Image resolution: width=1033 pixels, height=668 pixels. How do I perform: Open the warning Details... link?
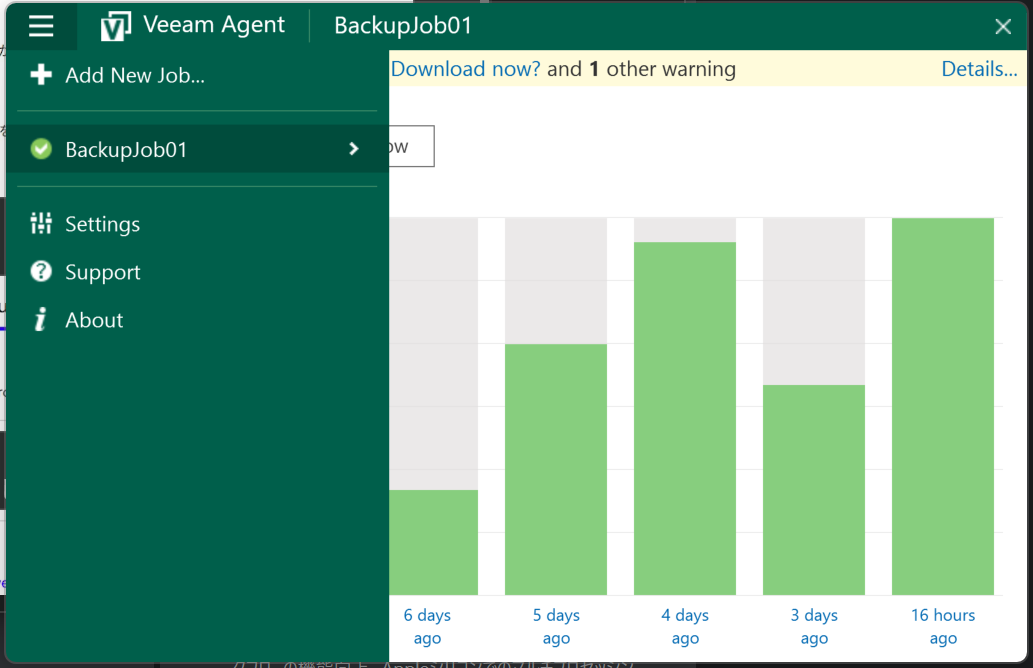coord(979,69)
